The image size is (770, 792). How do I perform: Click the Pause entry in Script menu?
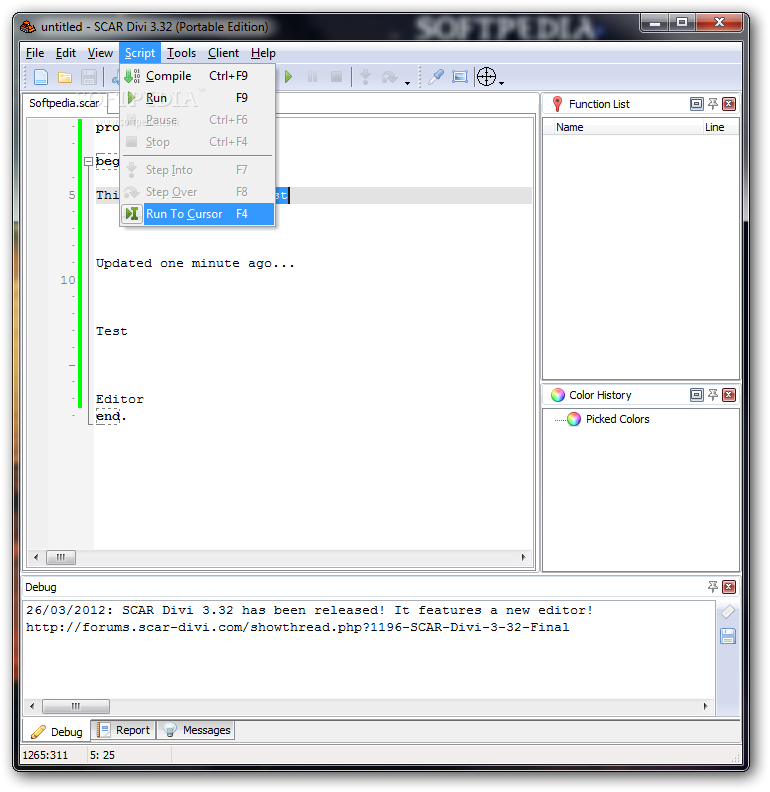click(198, 120)
